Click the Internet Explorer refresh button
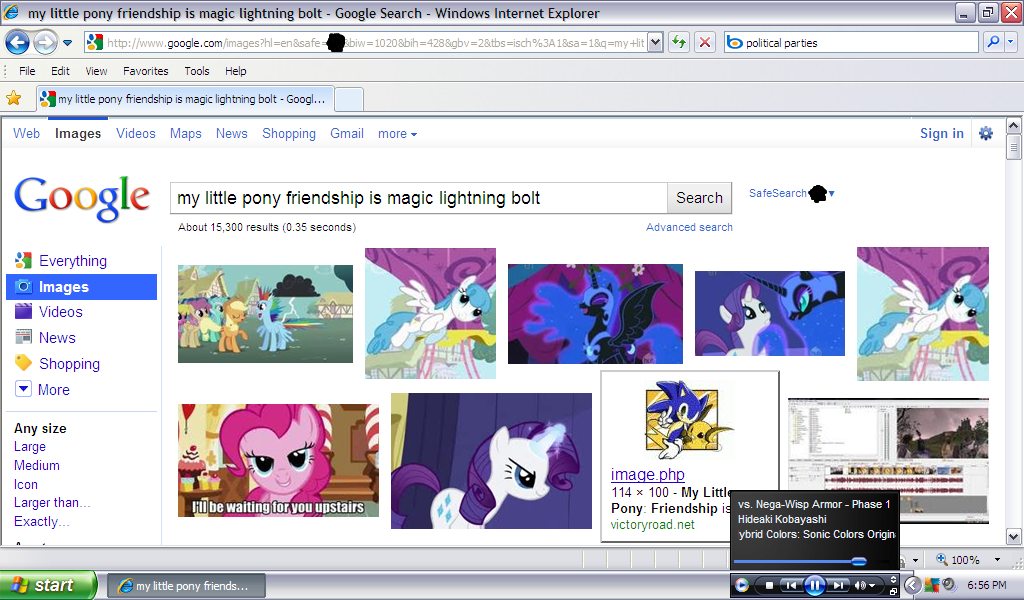This screenshot has width=1024, height=600. coord(679,42)
